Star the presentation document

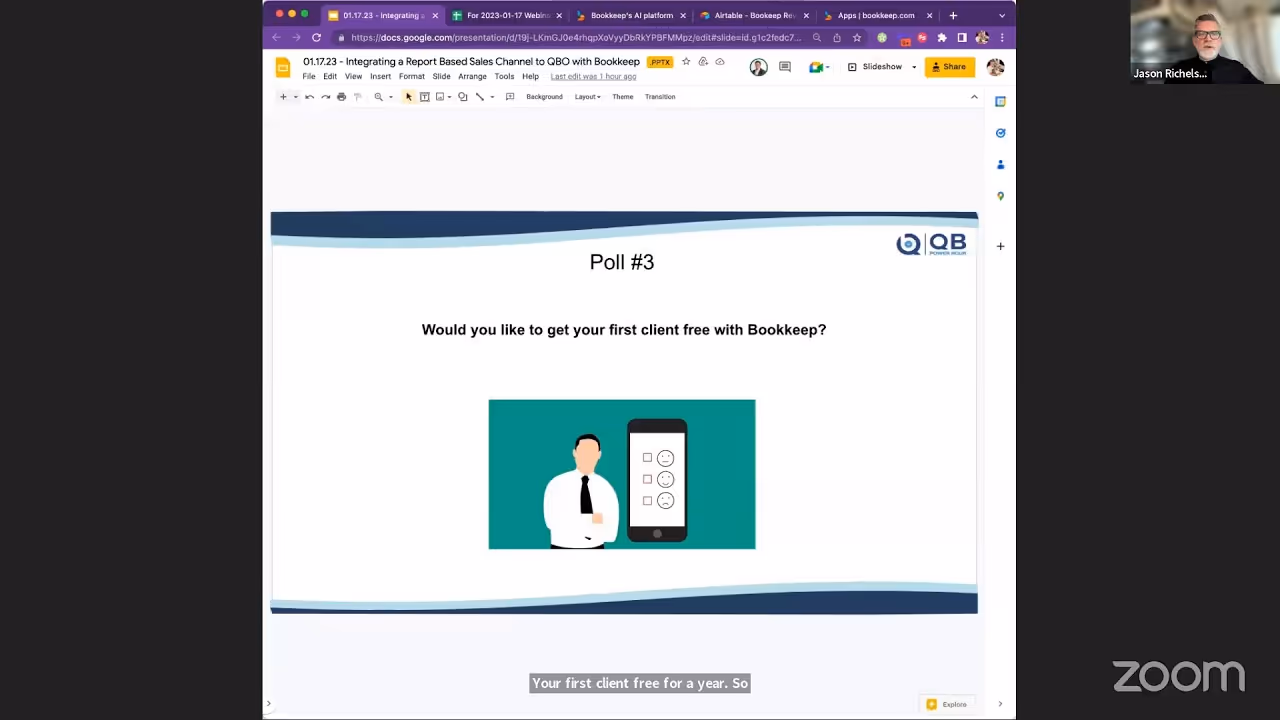(x=686, y=62)
